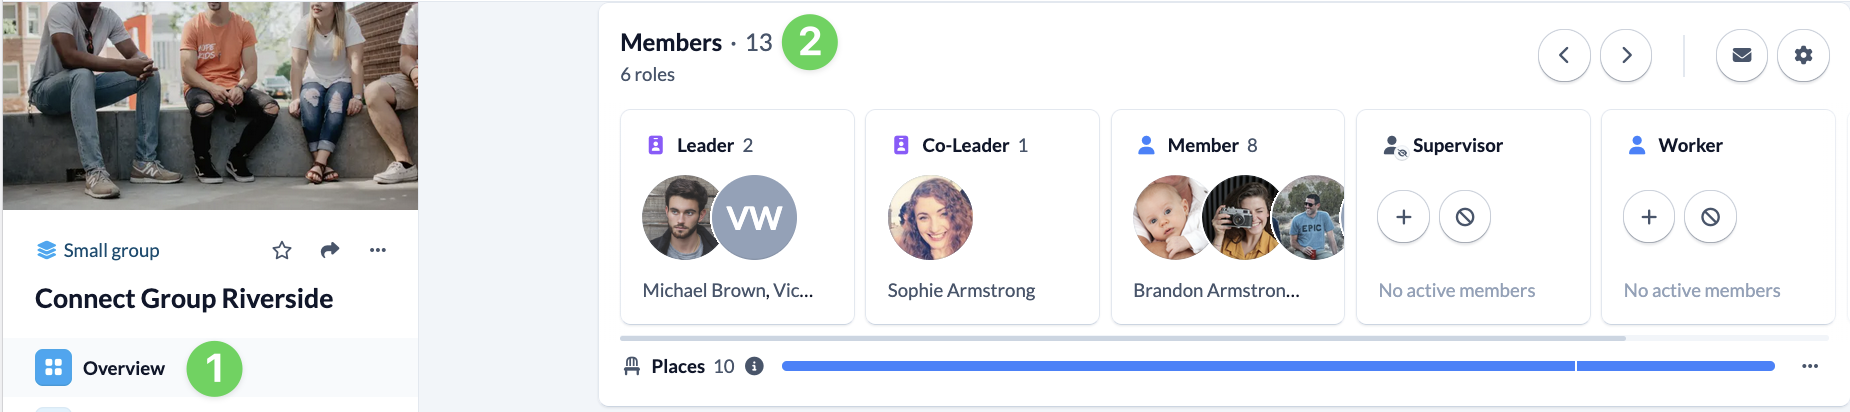Screen dimensions: 1850x412
Task: Star the Connect Group Riverside group
Action: [x=282, y=250]
